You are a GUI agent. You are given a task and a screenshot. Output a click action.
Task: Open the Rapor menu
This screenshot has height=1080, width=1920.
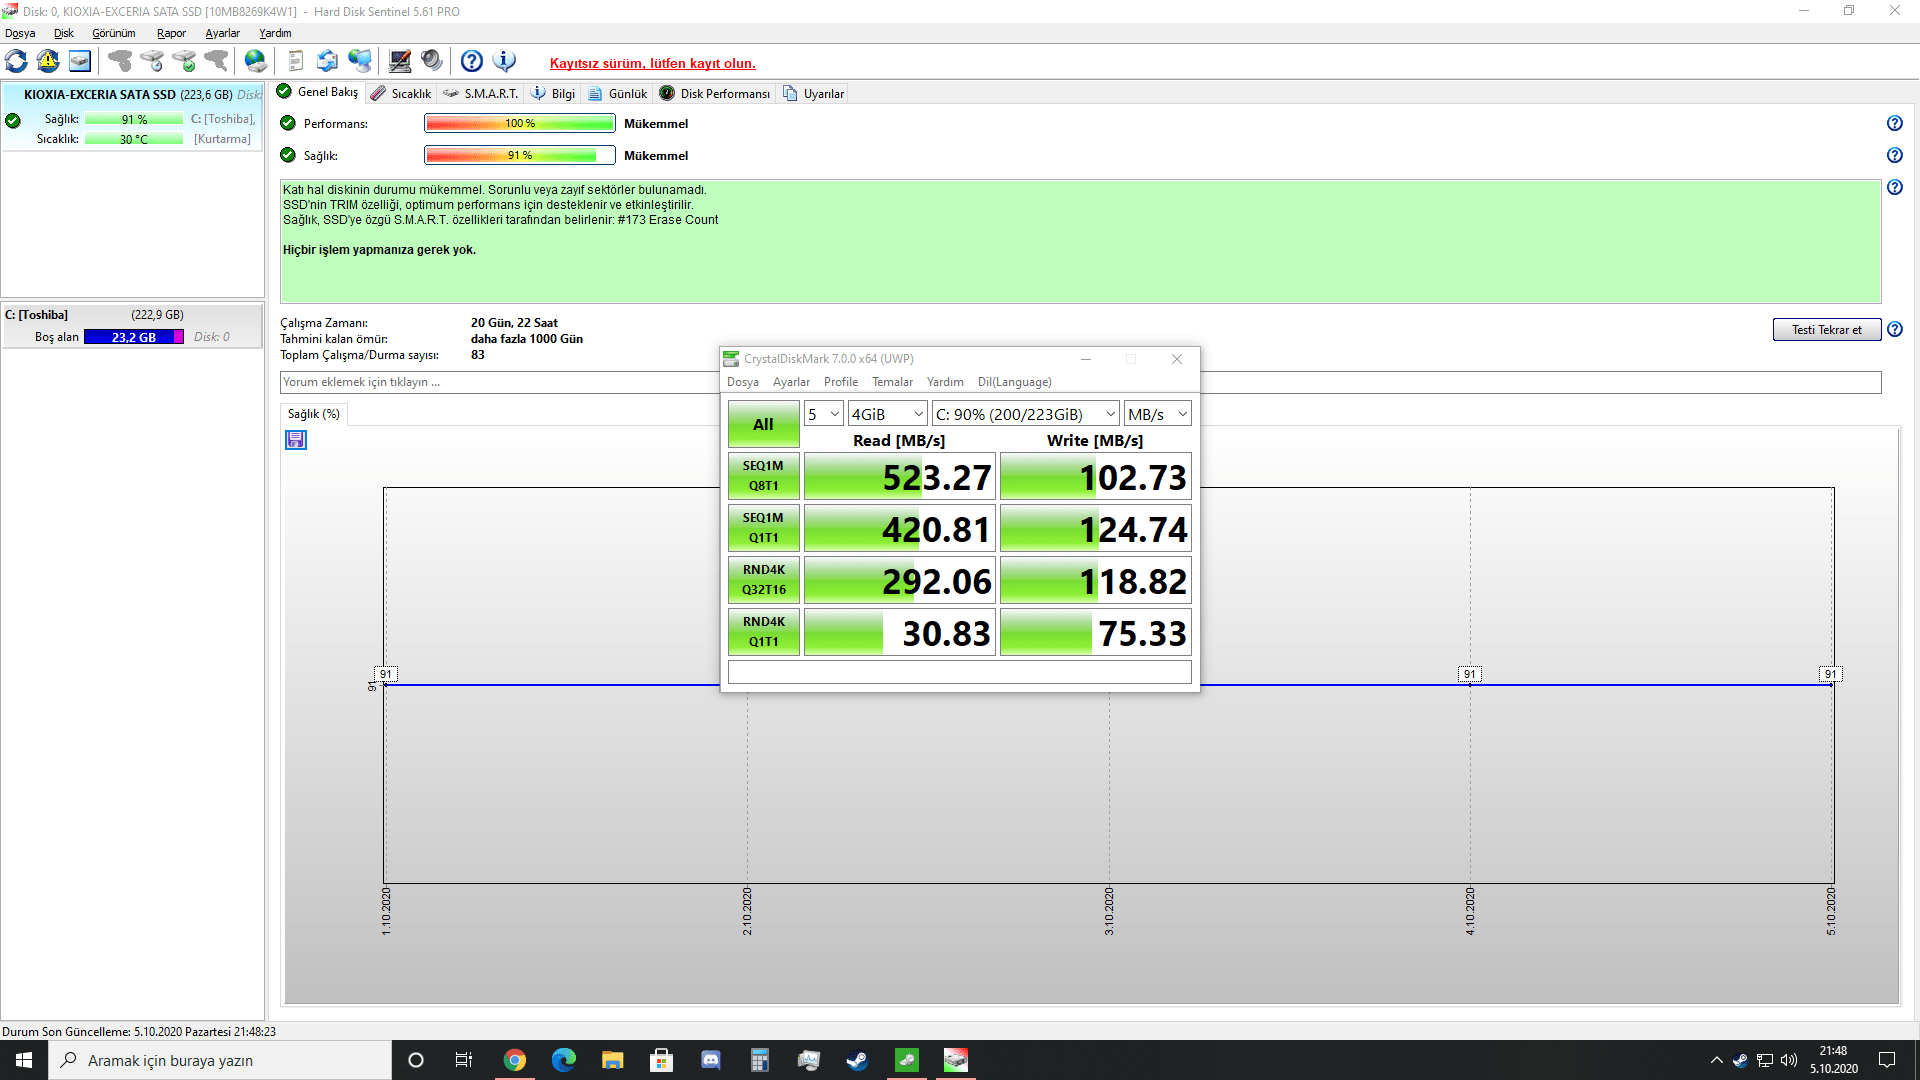point(171,33)
